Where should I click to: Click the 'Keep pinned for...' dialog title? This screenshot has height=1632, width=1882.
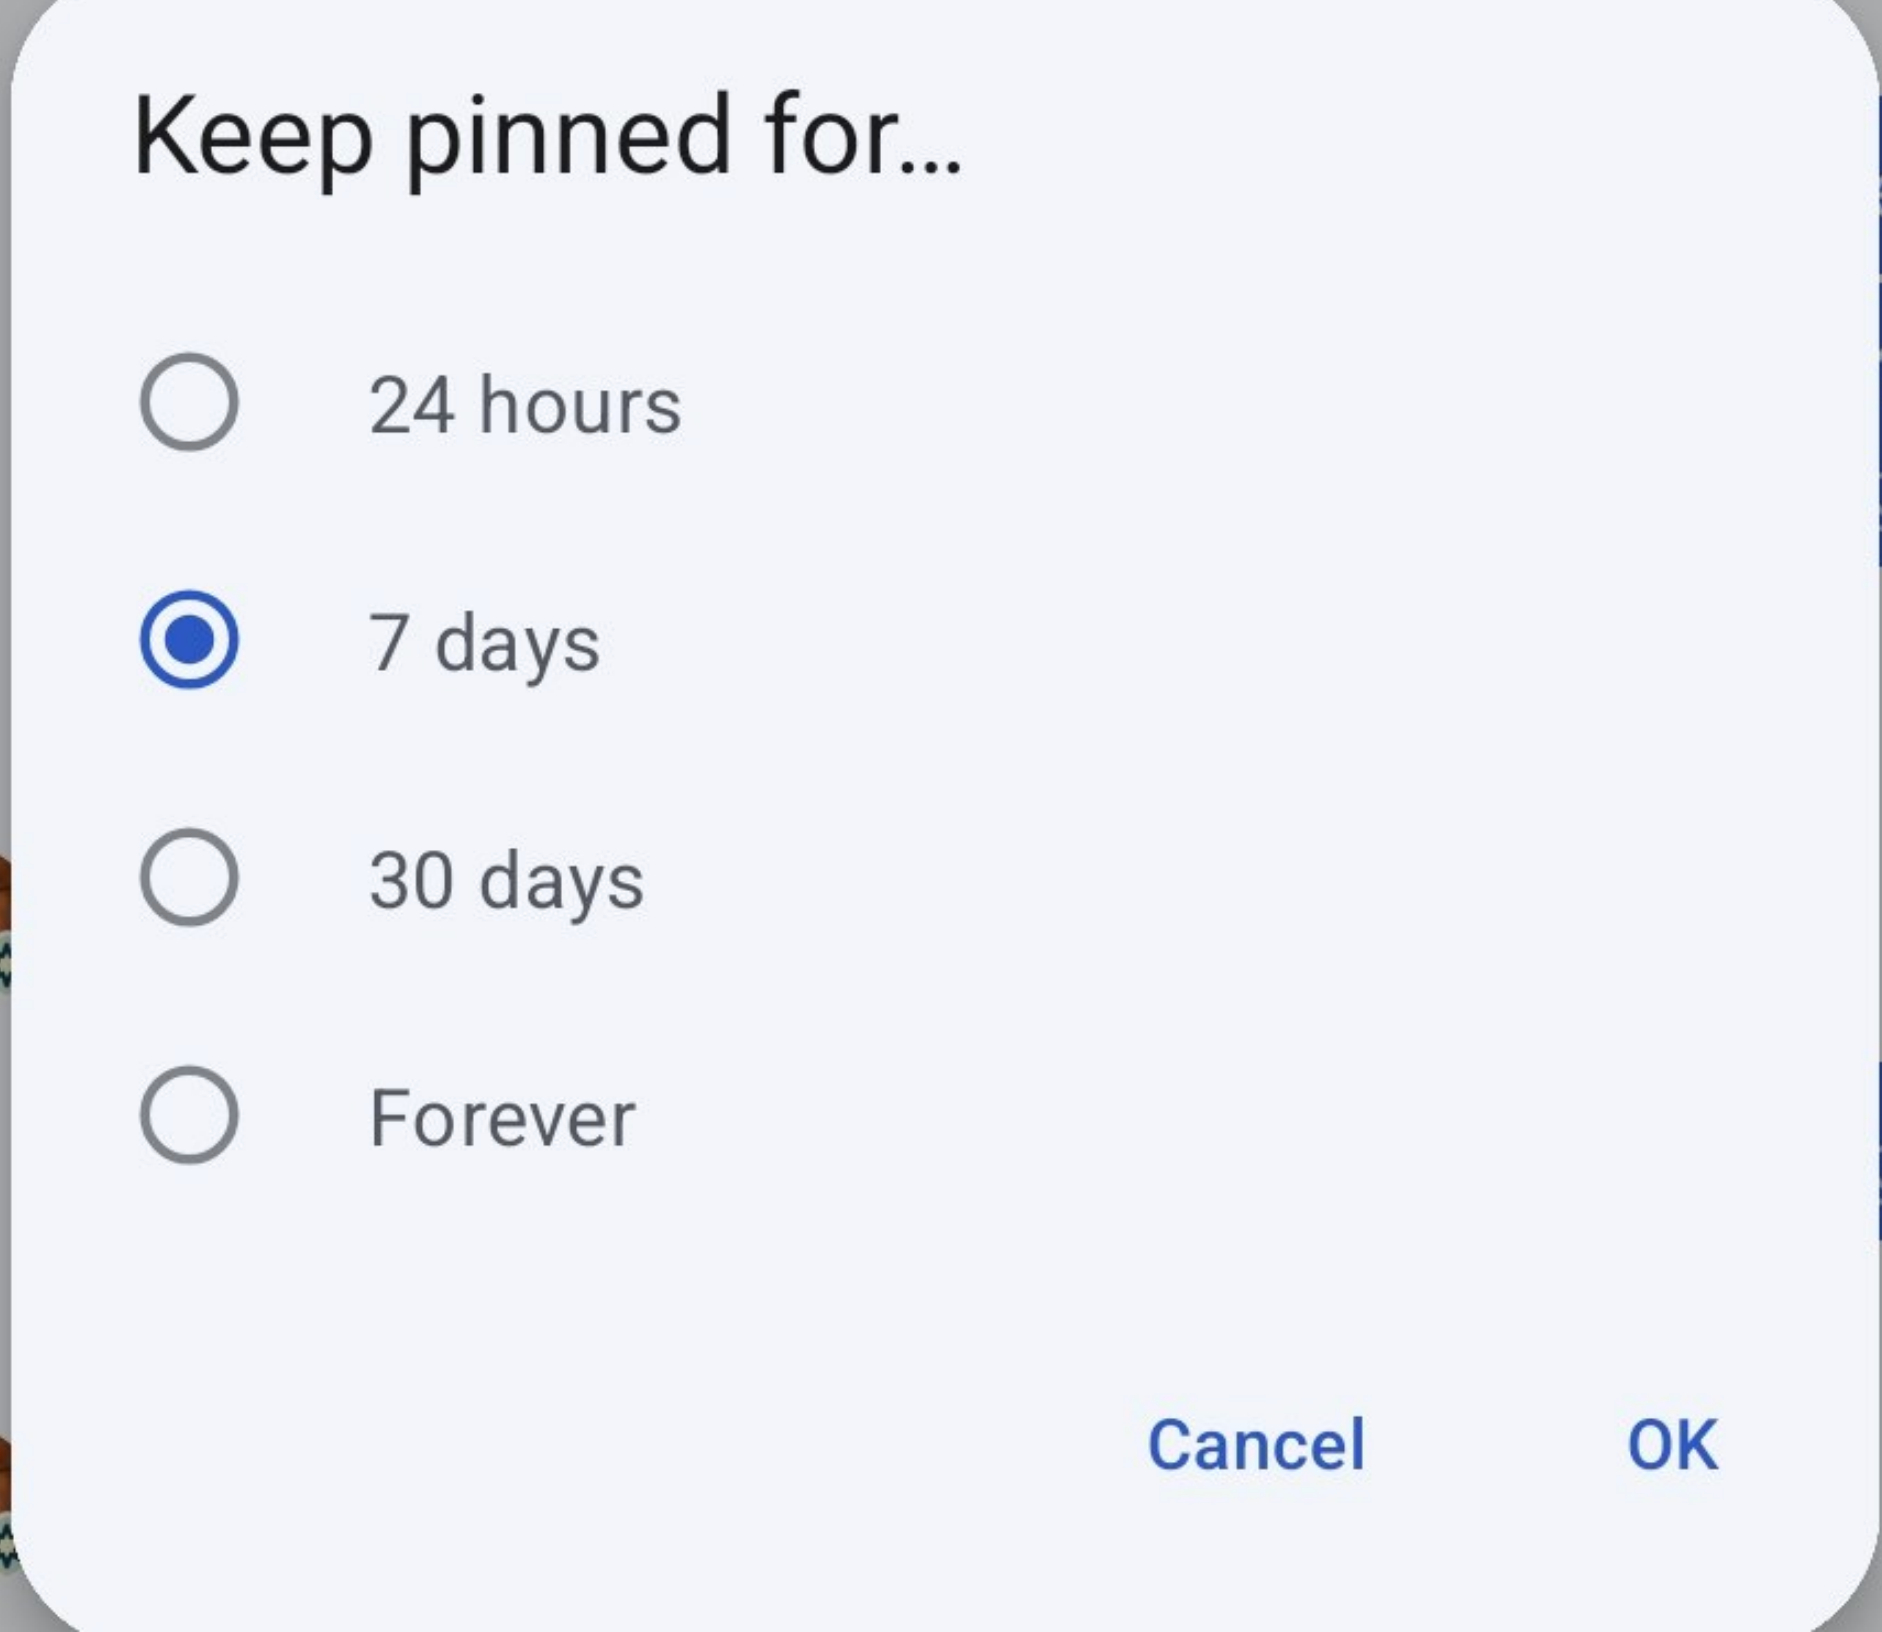coord(547,137)
